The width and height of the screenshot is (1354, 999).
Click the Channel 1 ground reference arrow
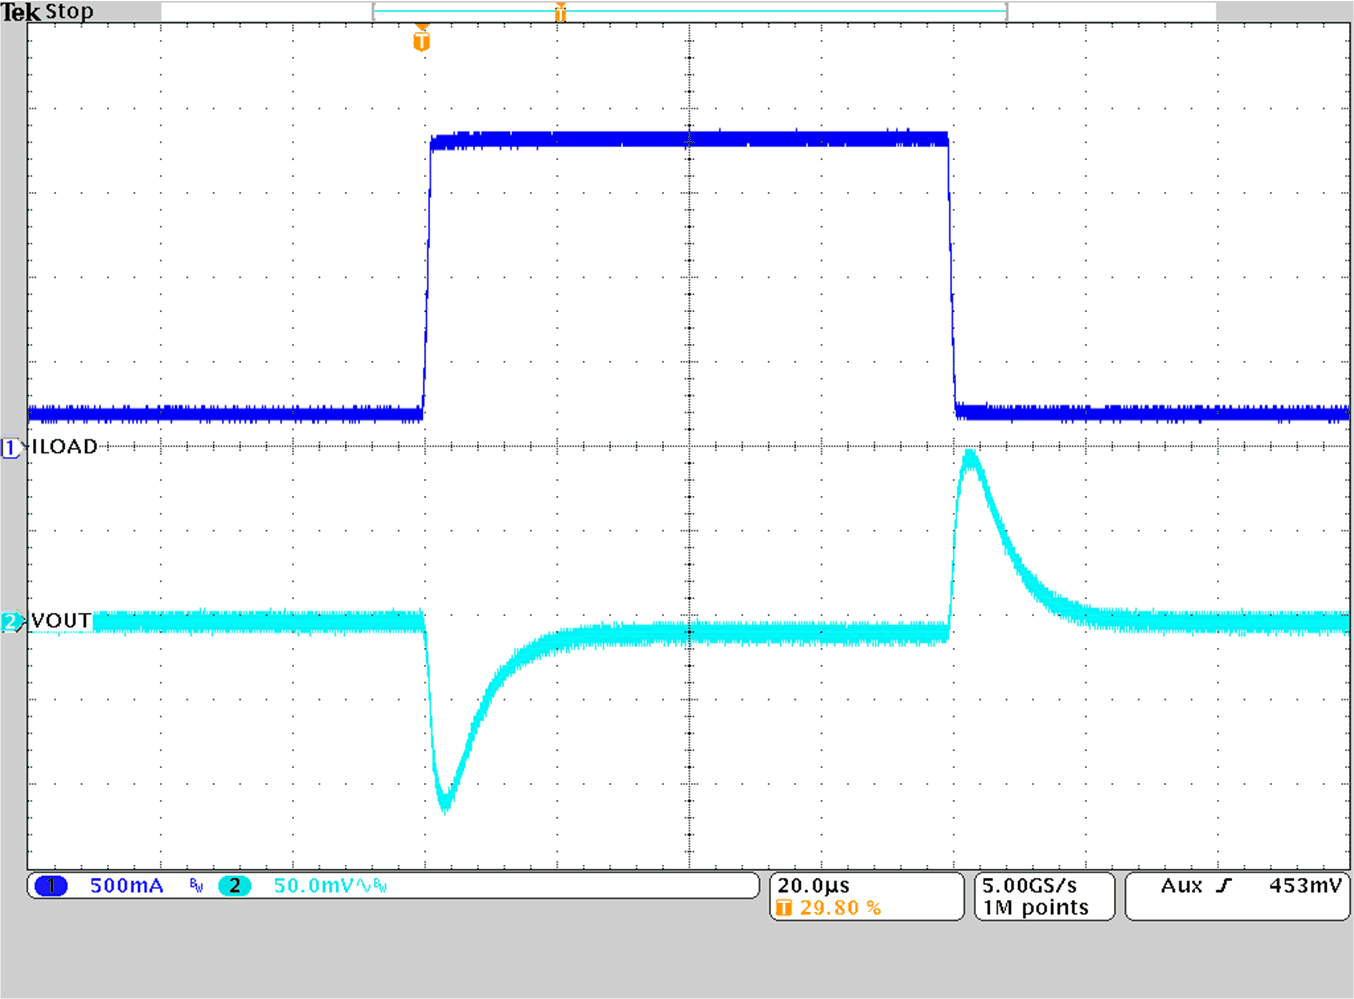point(10,447)
